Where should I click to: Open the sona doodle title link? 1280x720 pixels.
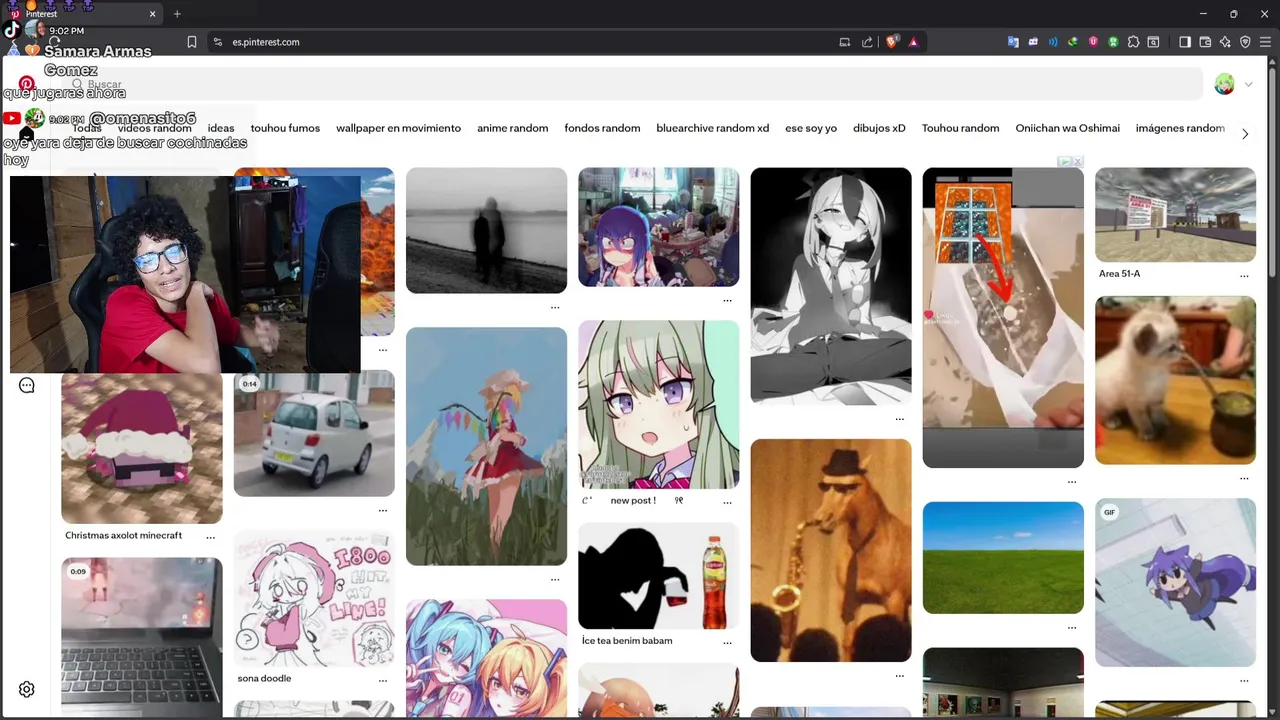point(264,679)
